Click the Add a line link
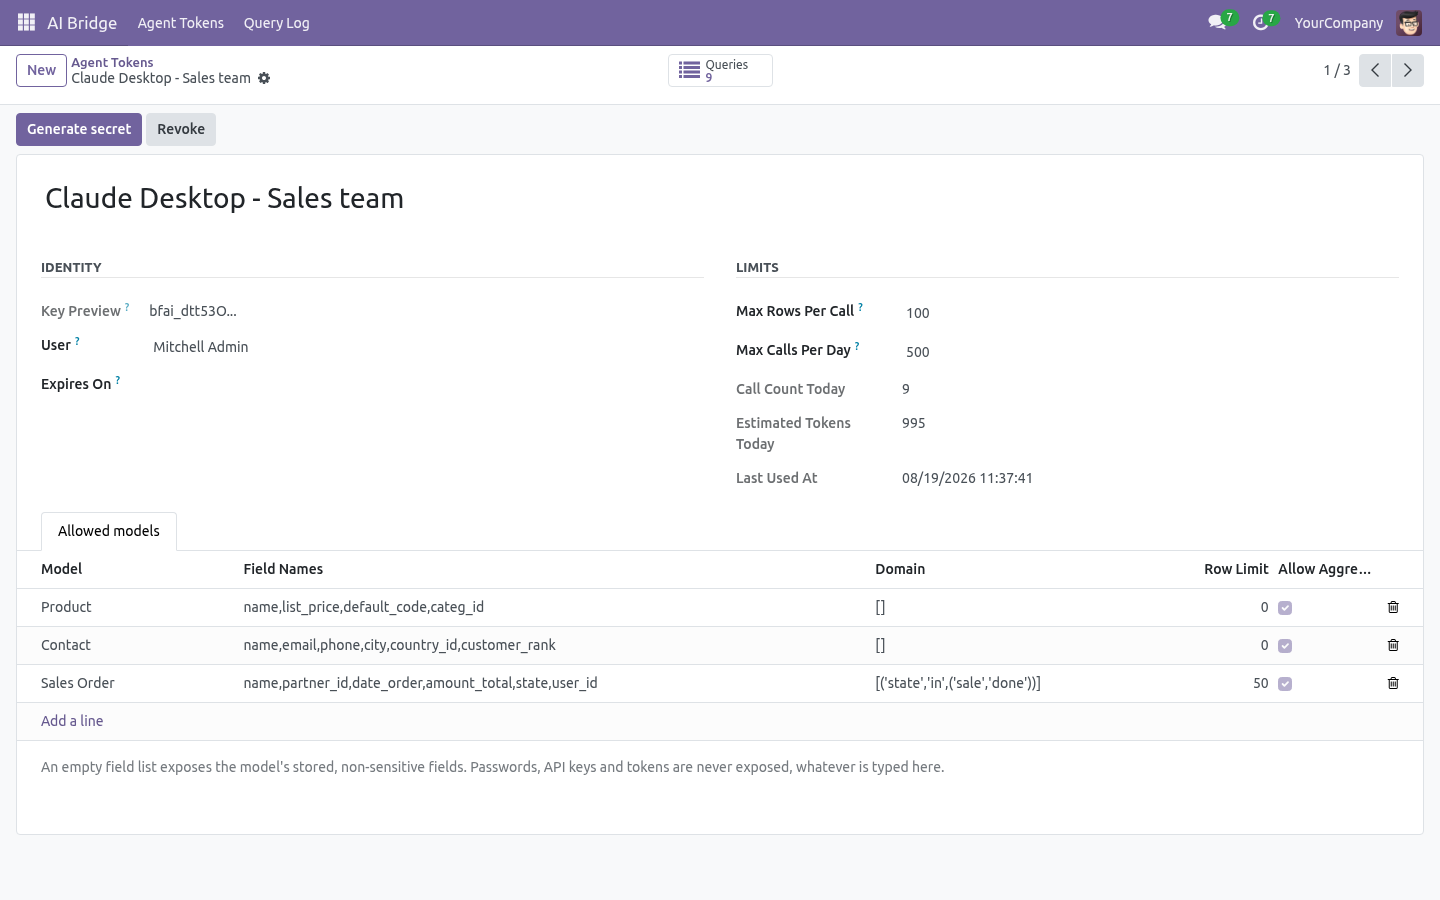The height and width of the screenshot is (900, 1440). coord(72,721)
